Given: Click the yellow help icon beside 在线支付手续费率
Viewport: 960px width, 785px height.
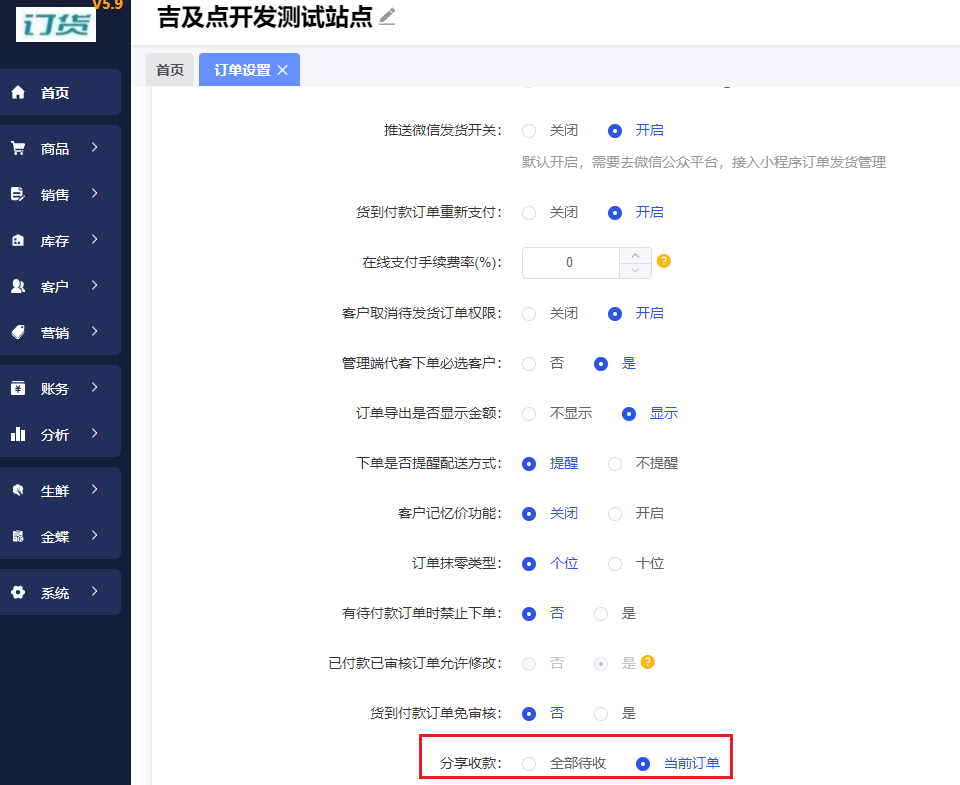Looking at the screenshot, I should pos(664,262).
